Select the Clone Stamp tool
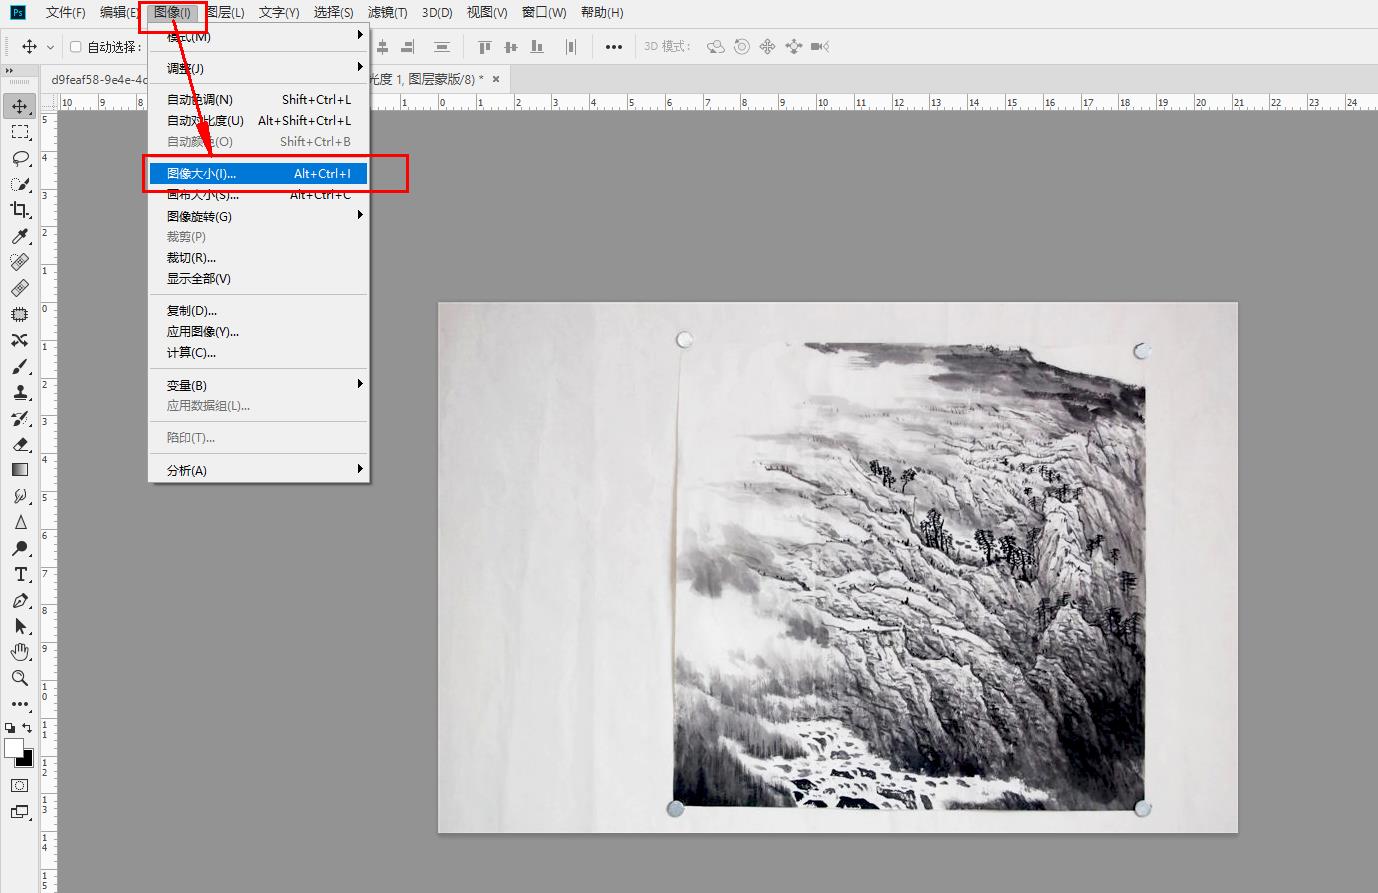1378x893 pixels. pos(20,392)
